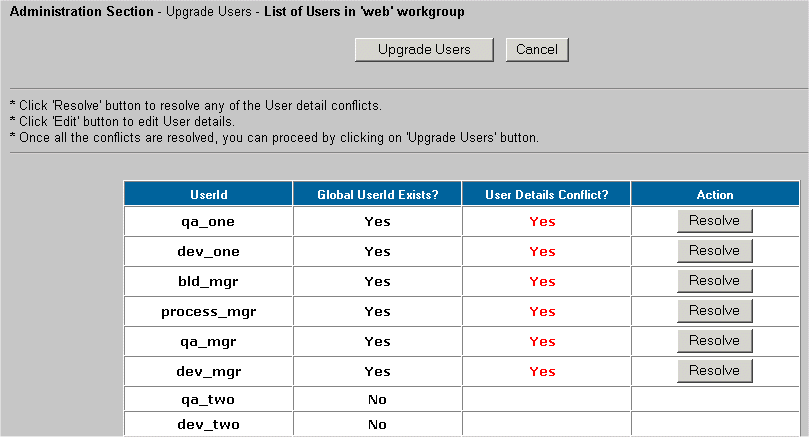Click Resolve in the bld_mgr row
Image resolution: width=809 pixels, height=437 pixels.
[x=714, y=281]
